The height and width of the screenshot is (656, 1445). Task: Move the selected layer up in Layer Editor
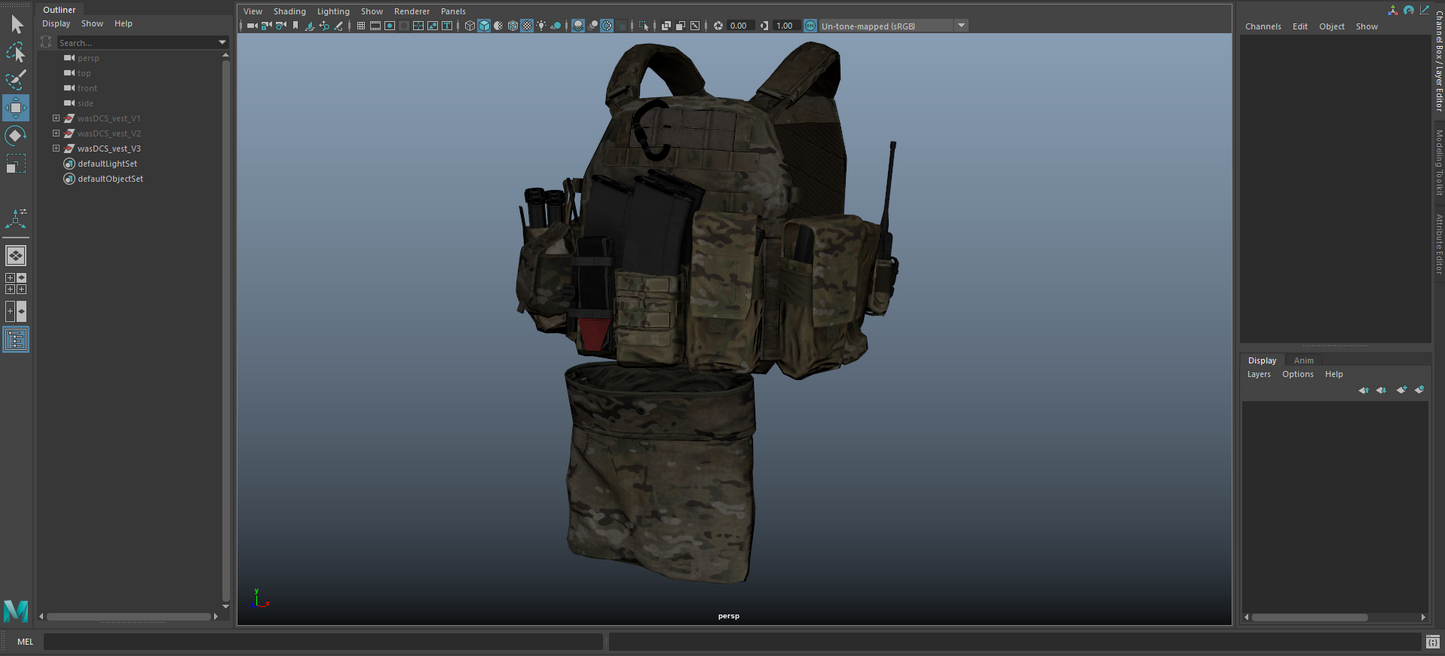coord(1364,390)
